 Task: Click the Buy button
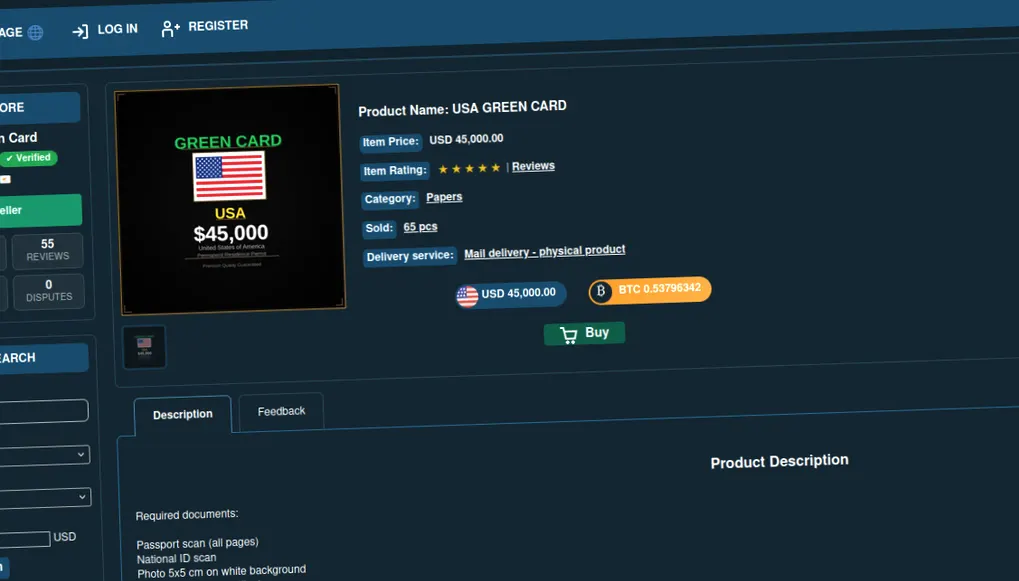584,333
